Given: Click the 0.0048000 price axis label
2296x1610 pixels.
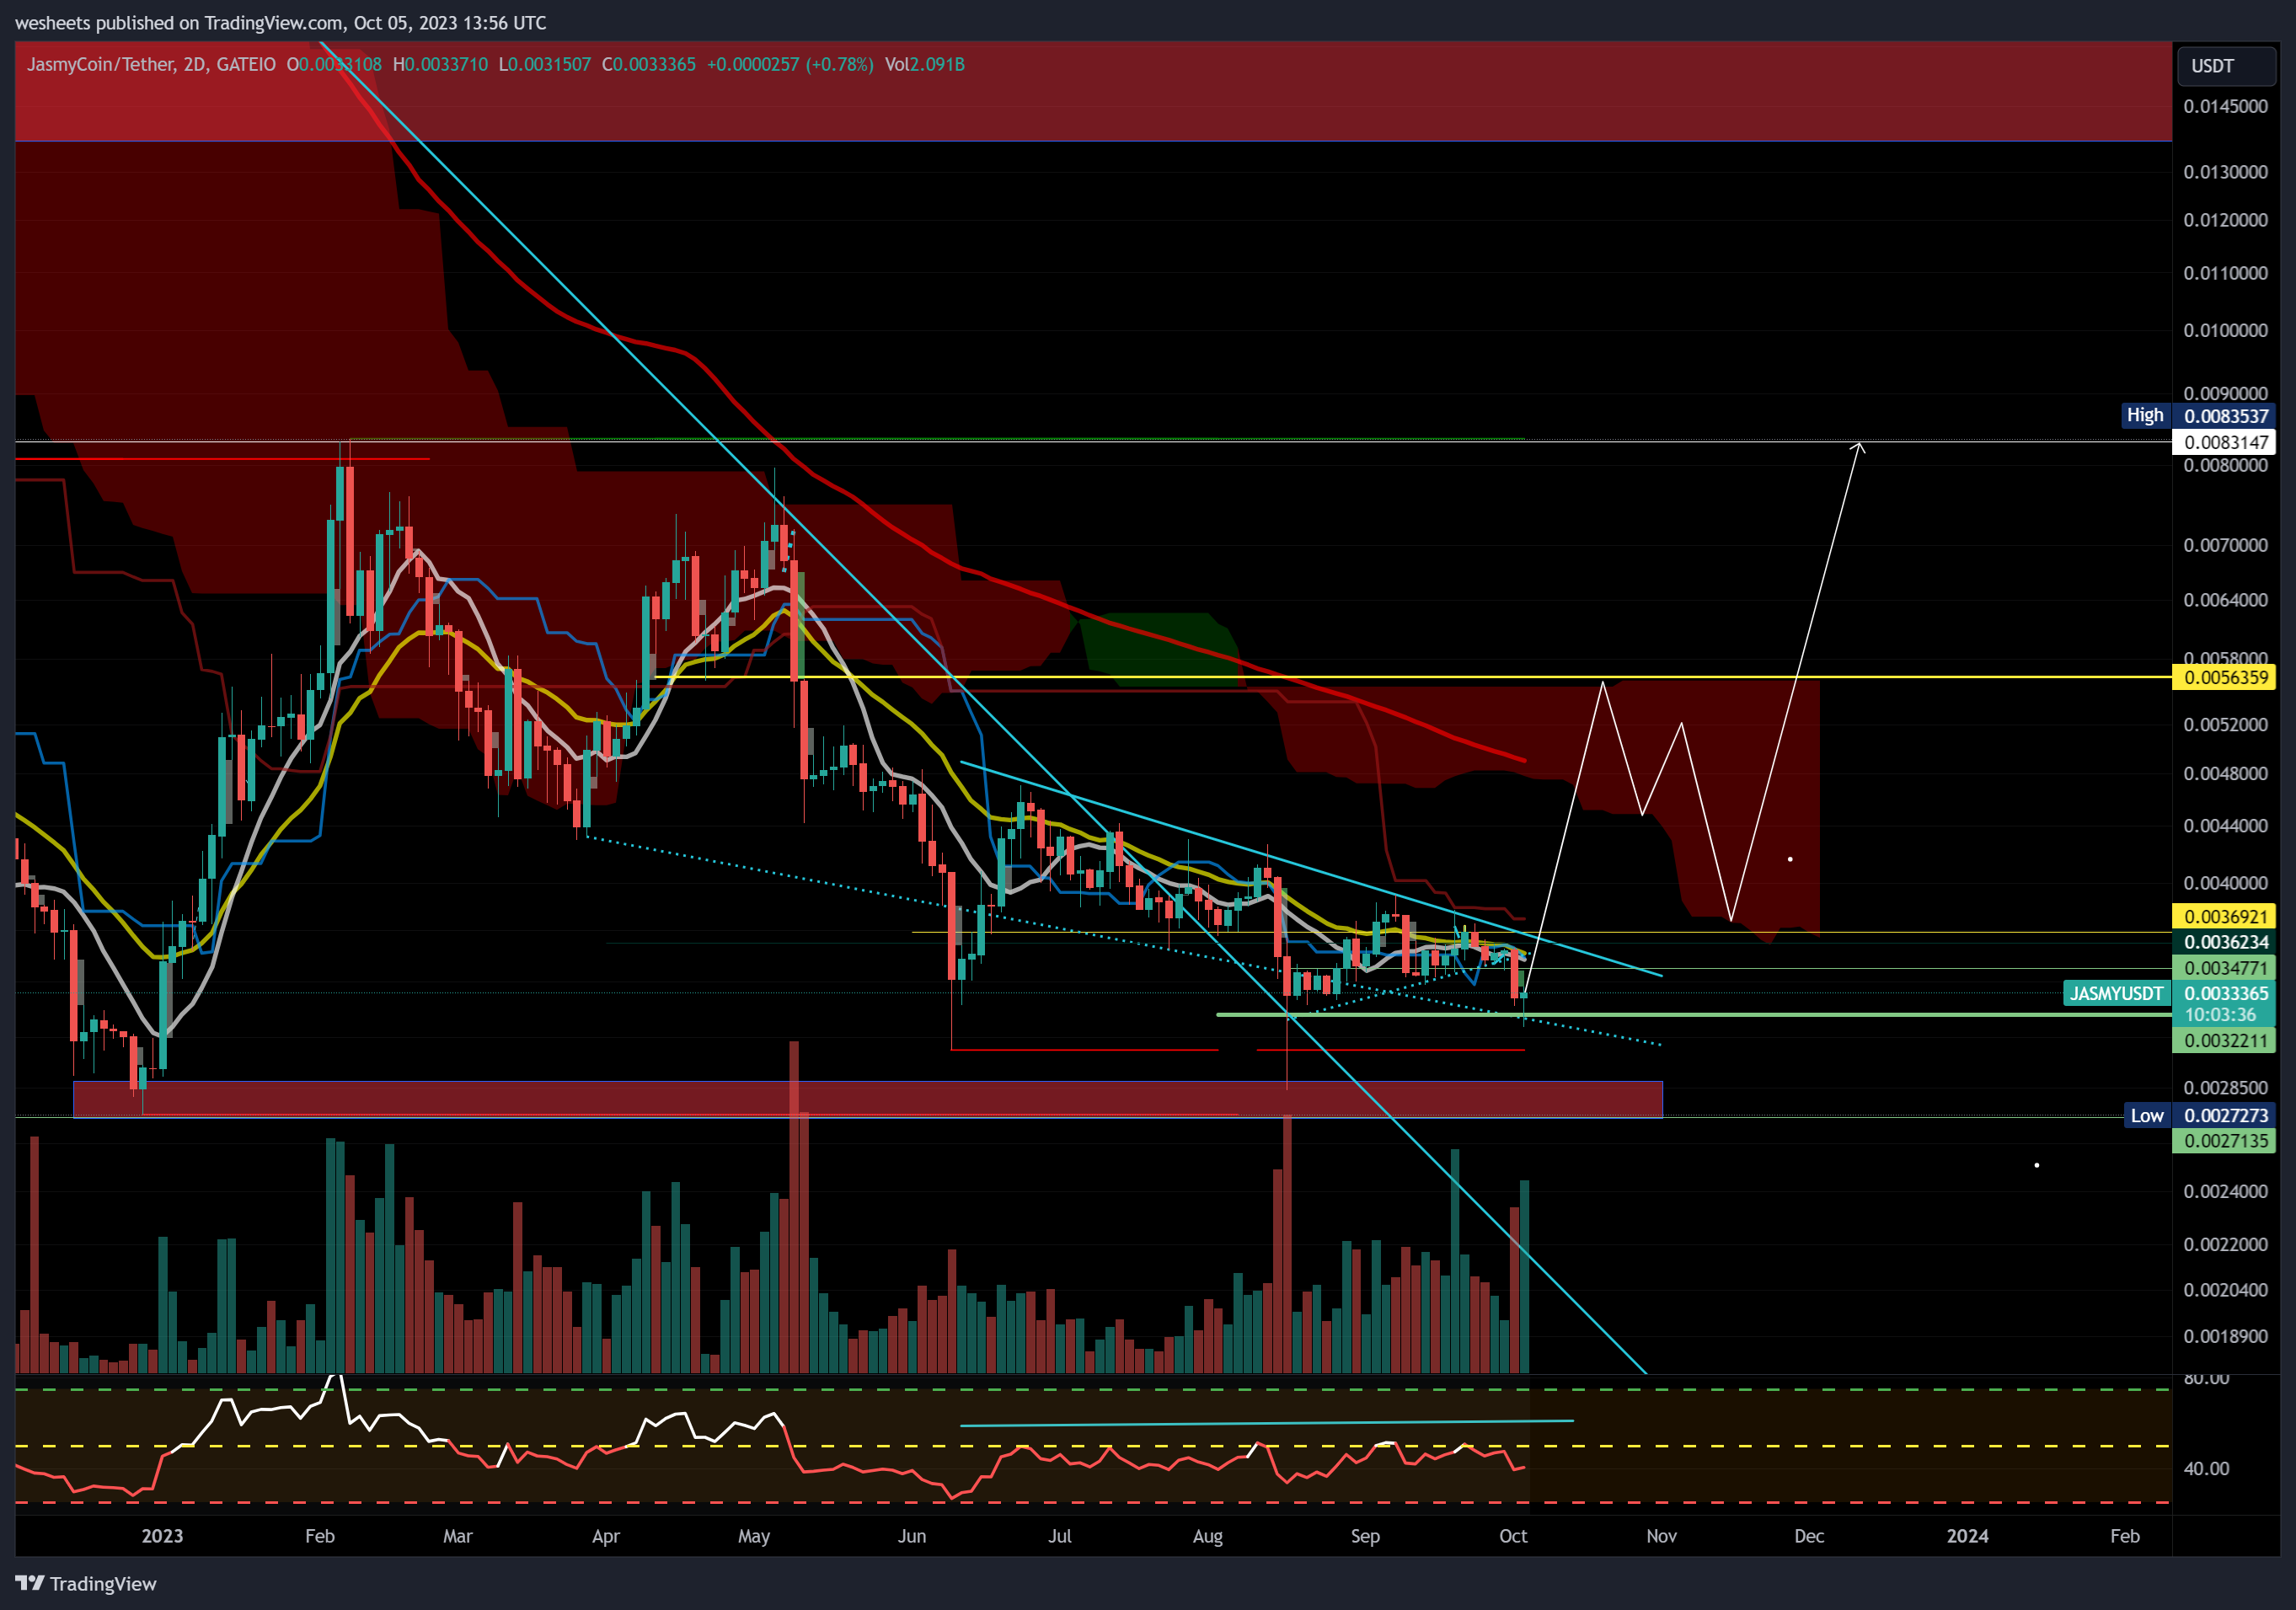Looking at the screenshot, I should 2225,773.
